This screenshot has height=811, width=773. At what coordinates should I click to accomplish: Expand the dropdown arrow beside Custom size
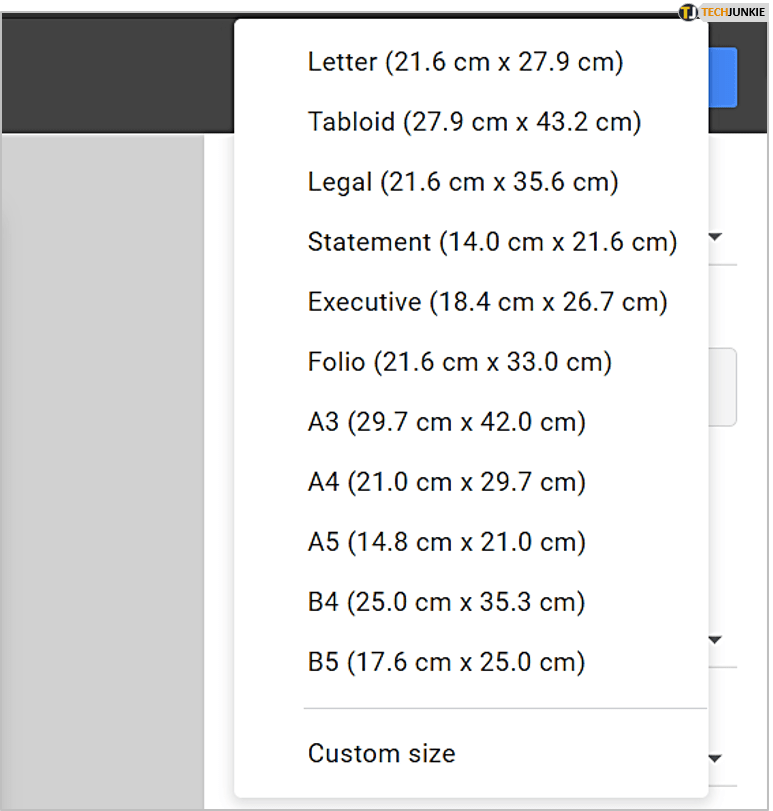coord(716,759)
